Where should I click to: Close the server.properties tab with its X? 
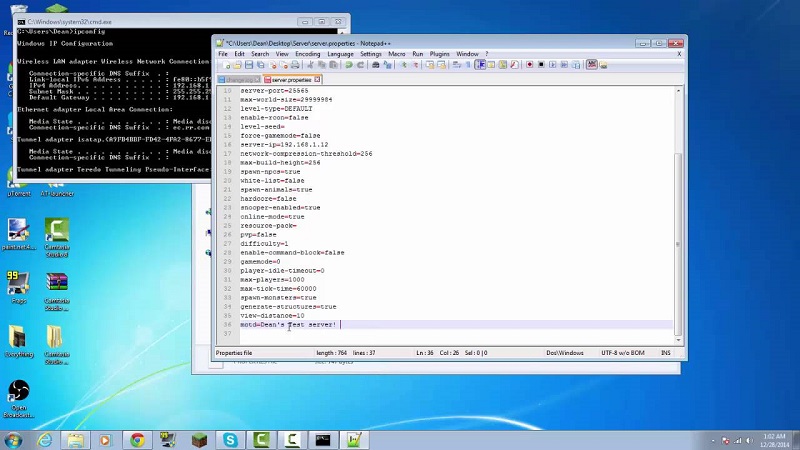(x=318, y=79)
